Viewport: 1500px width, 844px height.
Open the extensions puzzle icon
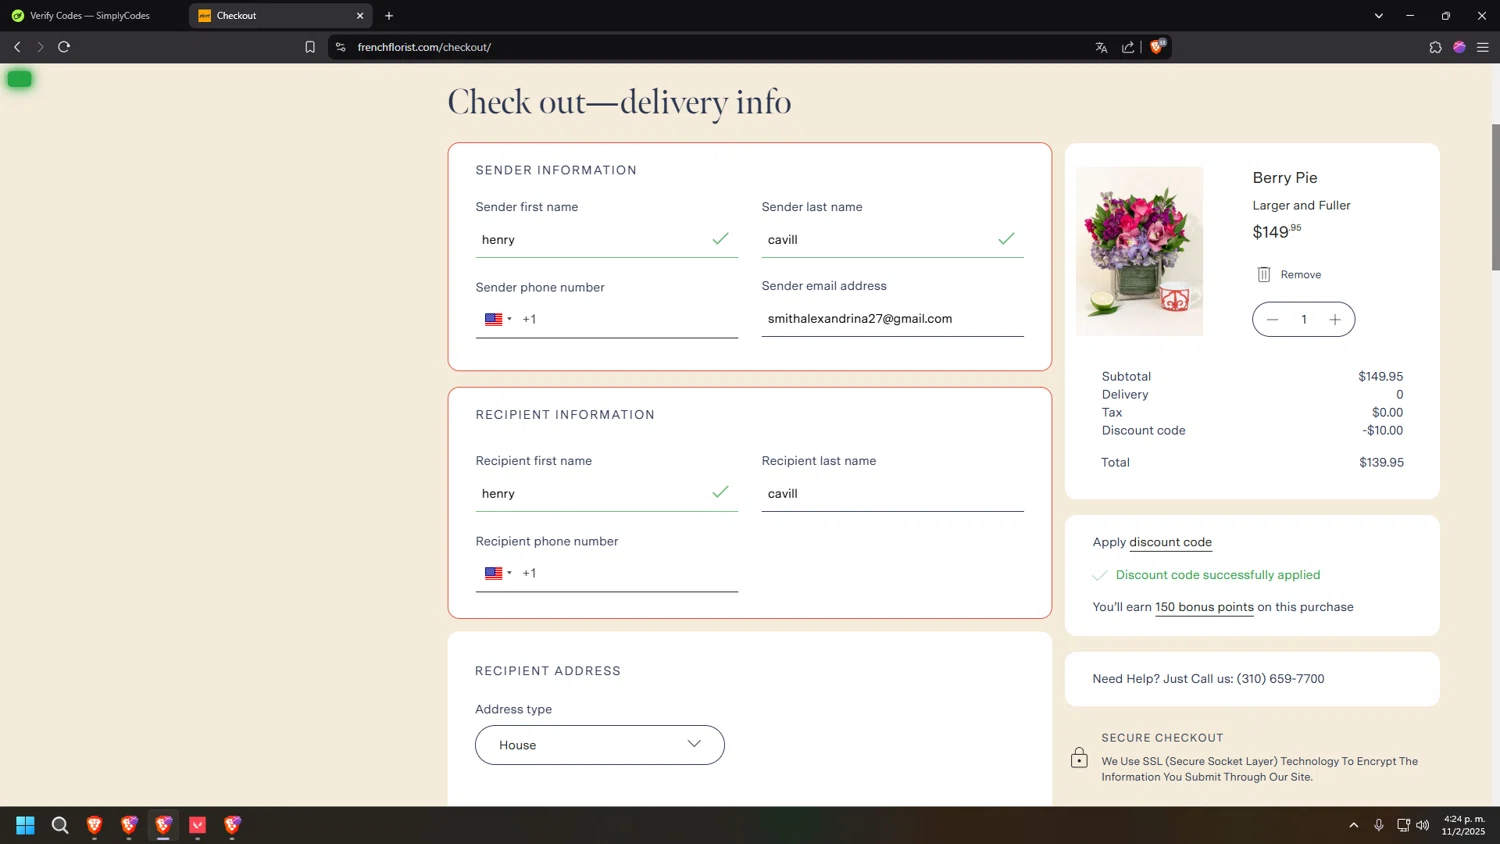(1435, 47)
